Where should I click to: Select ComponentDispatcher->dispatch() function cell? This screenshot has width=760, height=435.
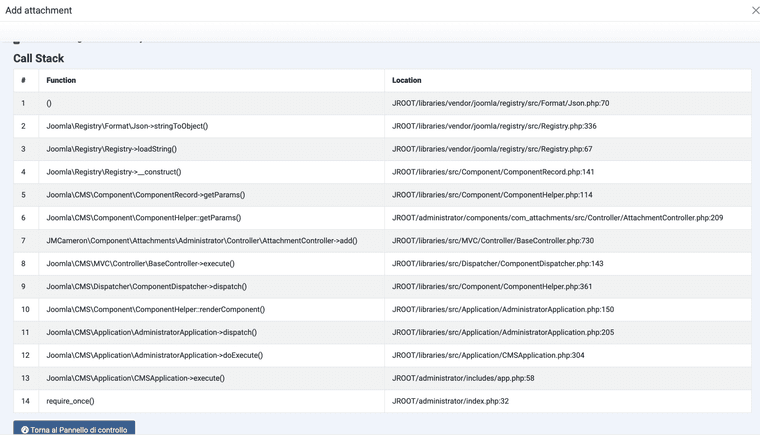(x=212, y=287)
